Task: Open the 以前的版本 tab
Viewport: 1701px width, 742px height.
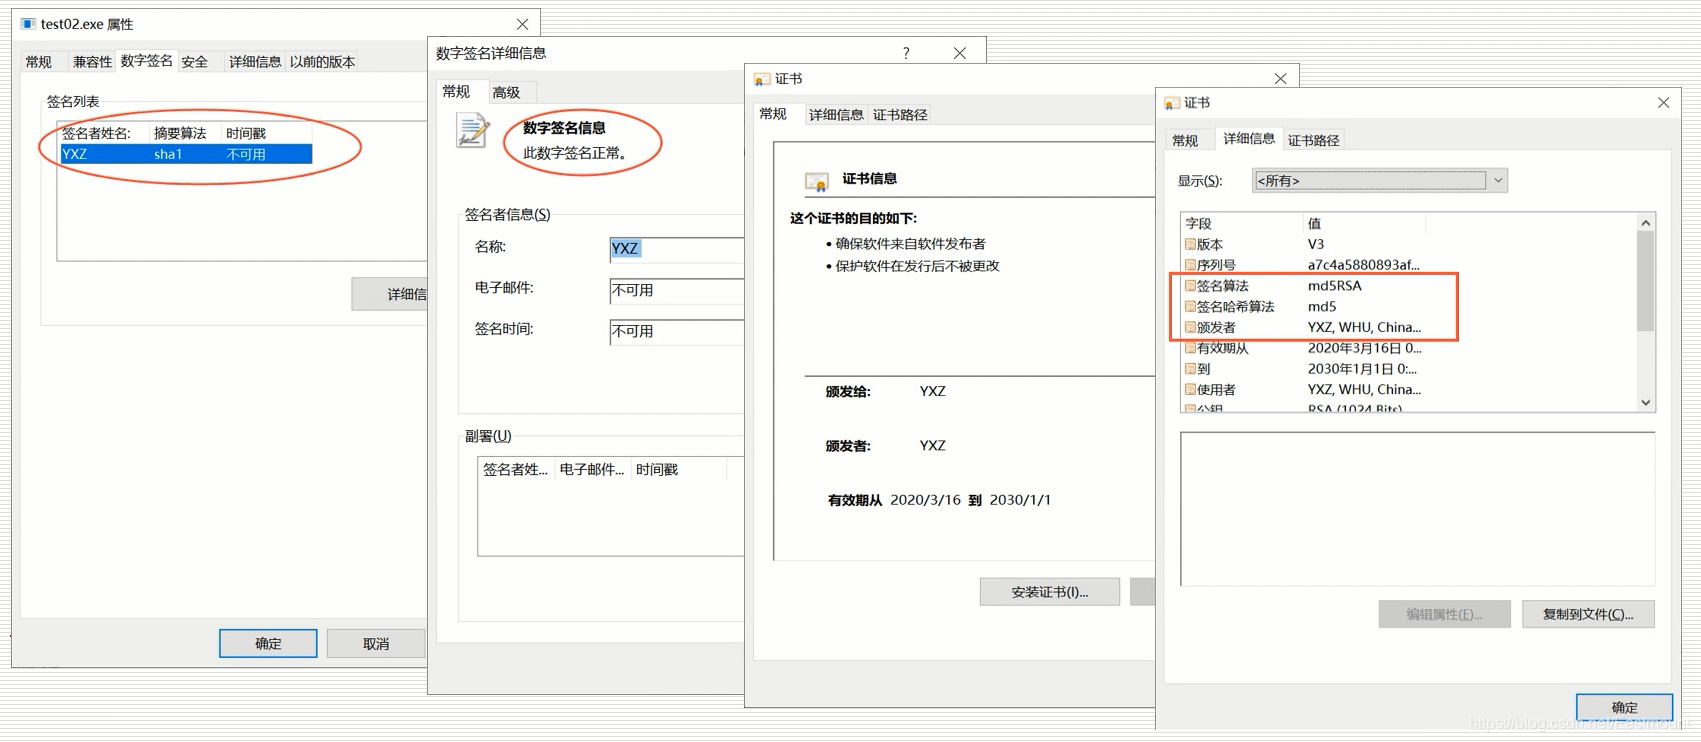Action: point(322,62)
